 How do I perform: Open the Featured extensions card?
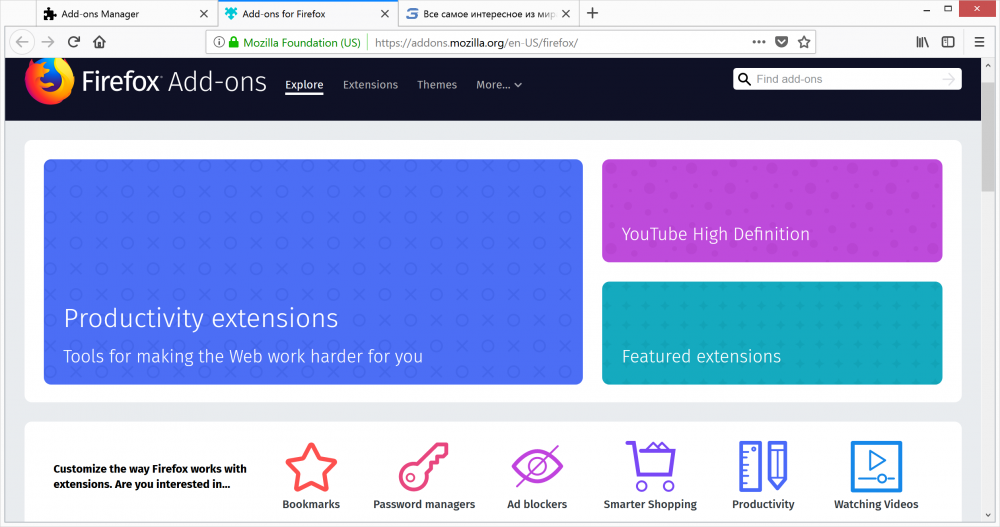tap(772, 333)
